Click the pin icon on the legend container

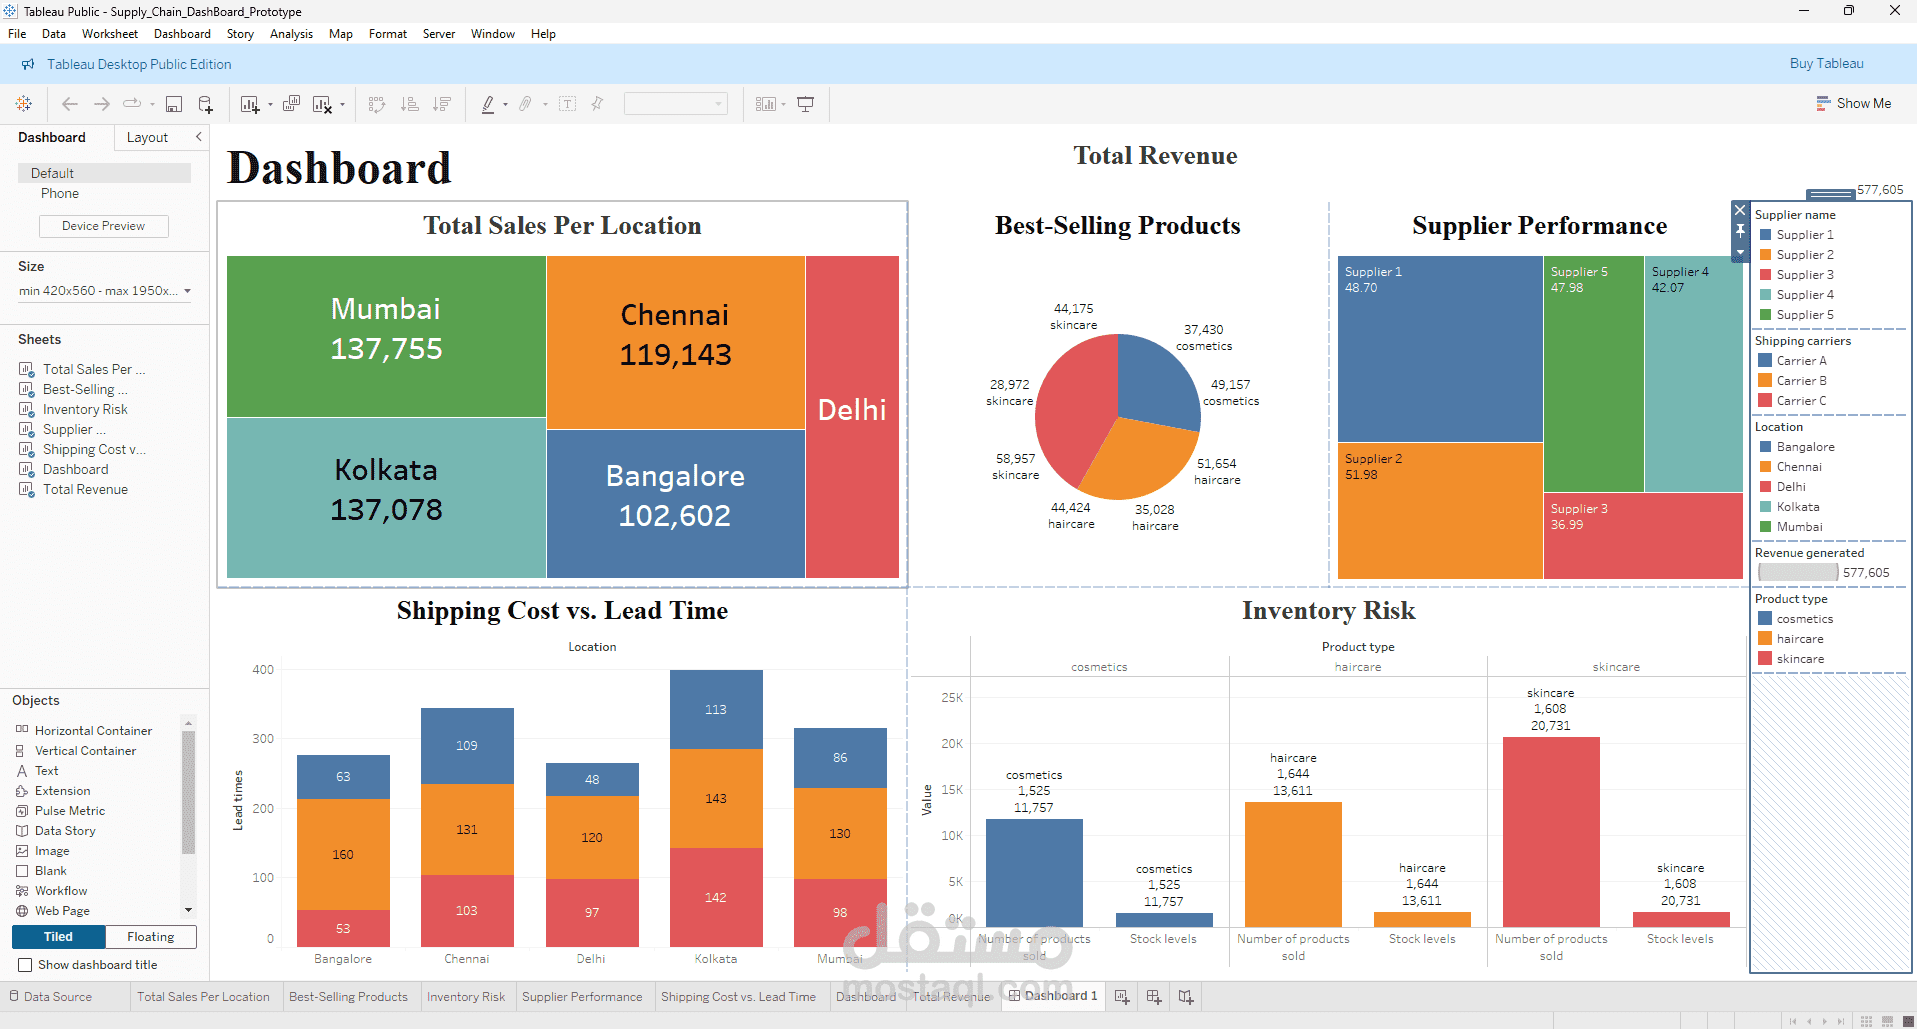[1740, 231]
